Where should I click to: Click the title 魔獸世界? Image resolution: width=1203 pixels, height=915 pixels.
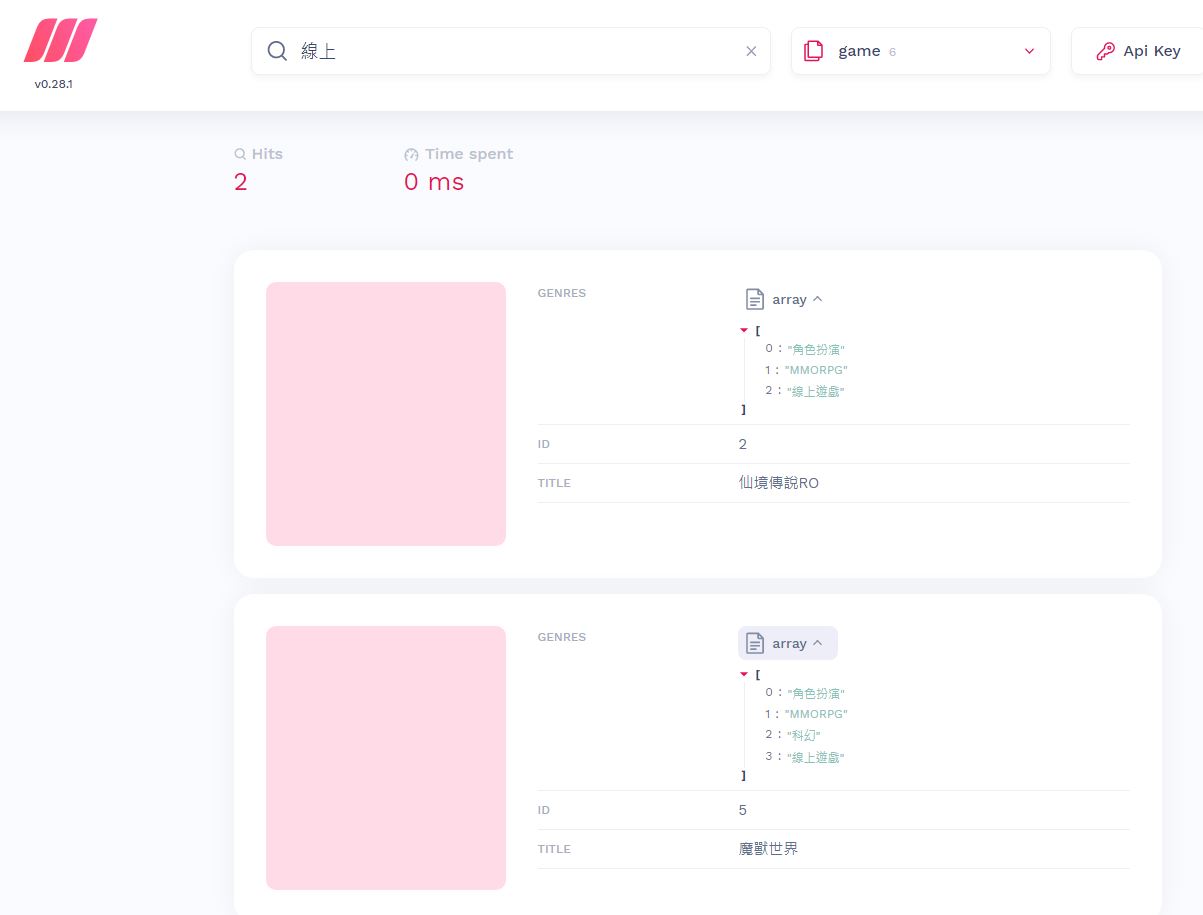point(769,849)
